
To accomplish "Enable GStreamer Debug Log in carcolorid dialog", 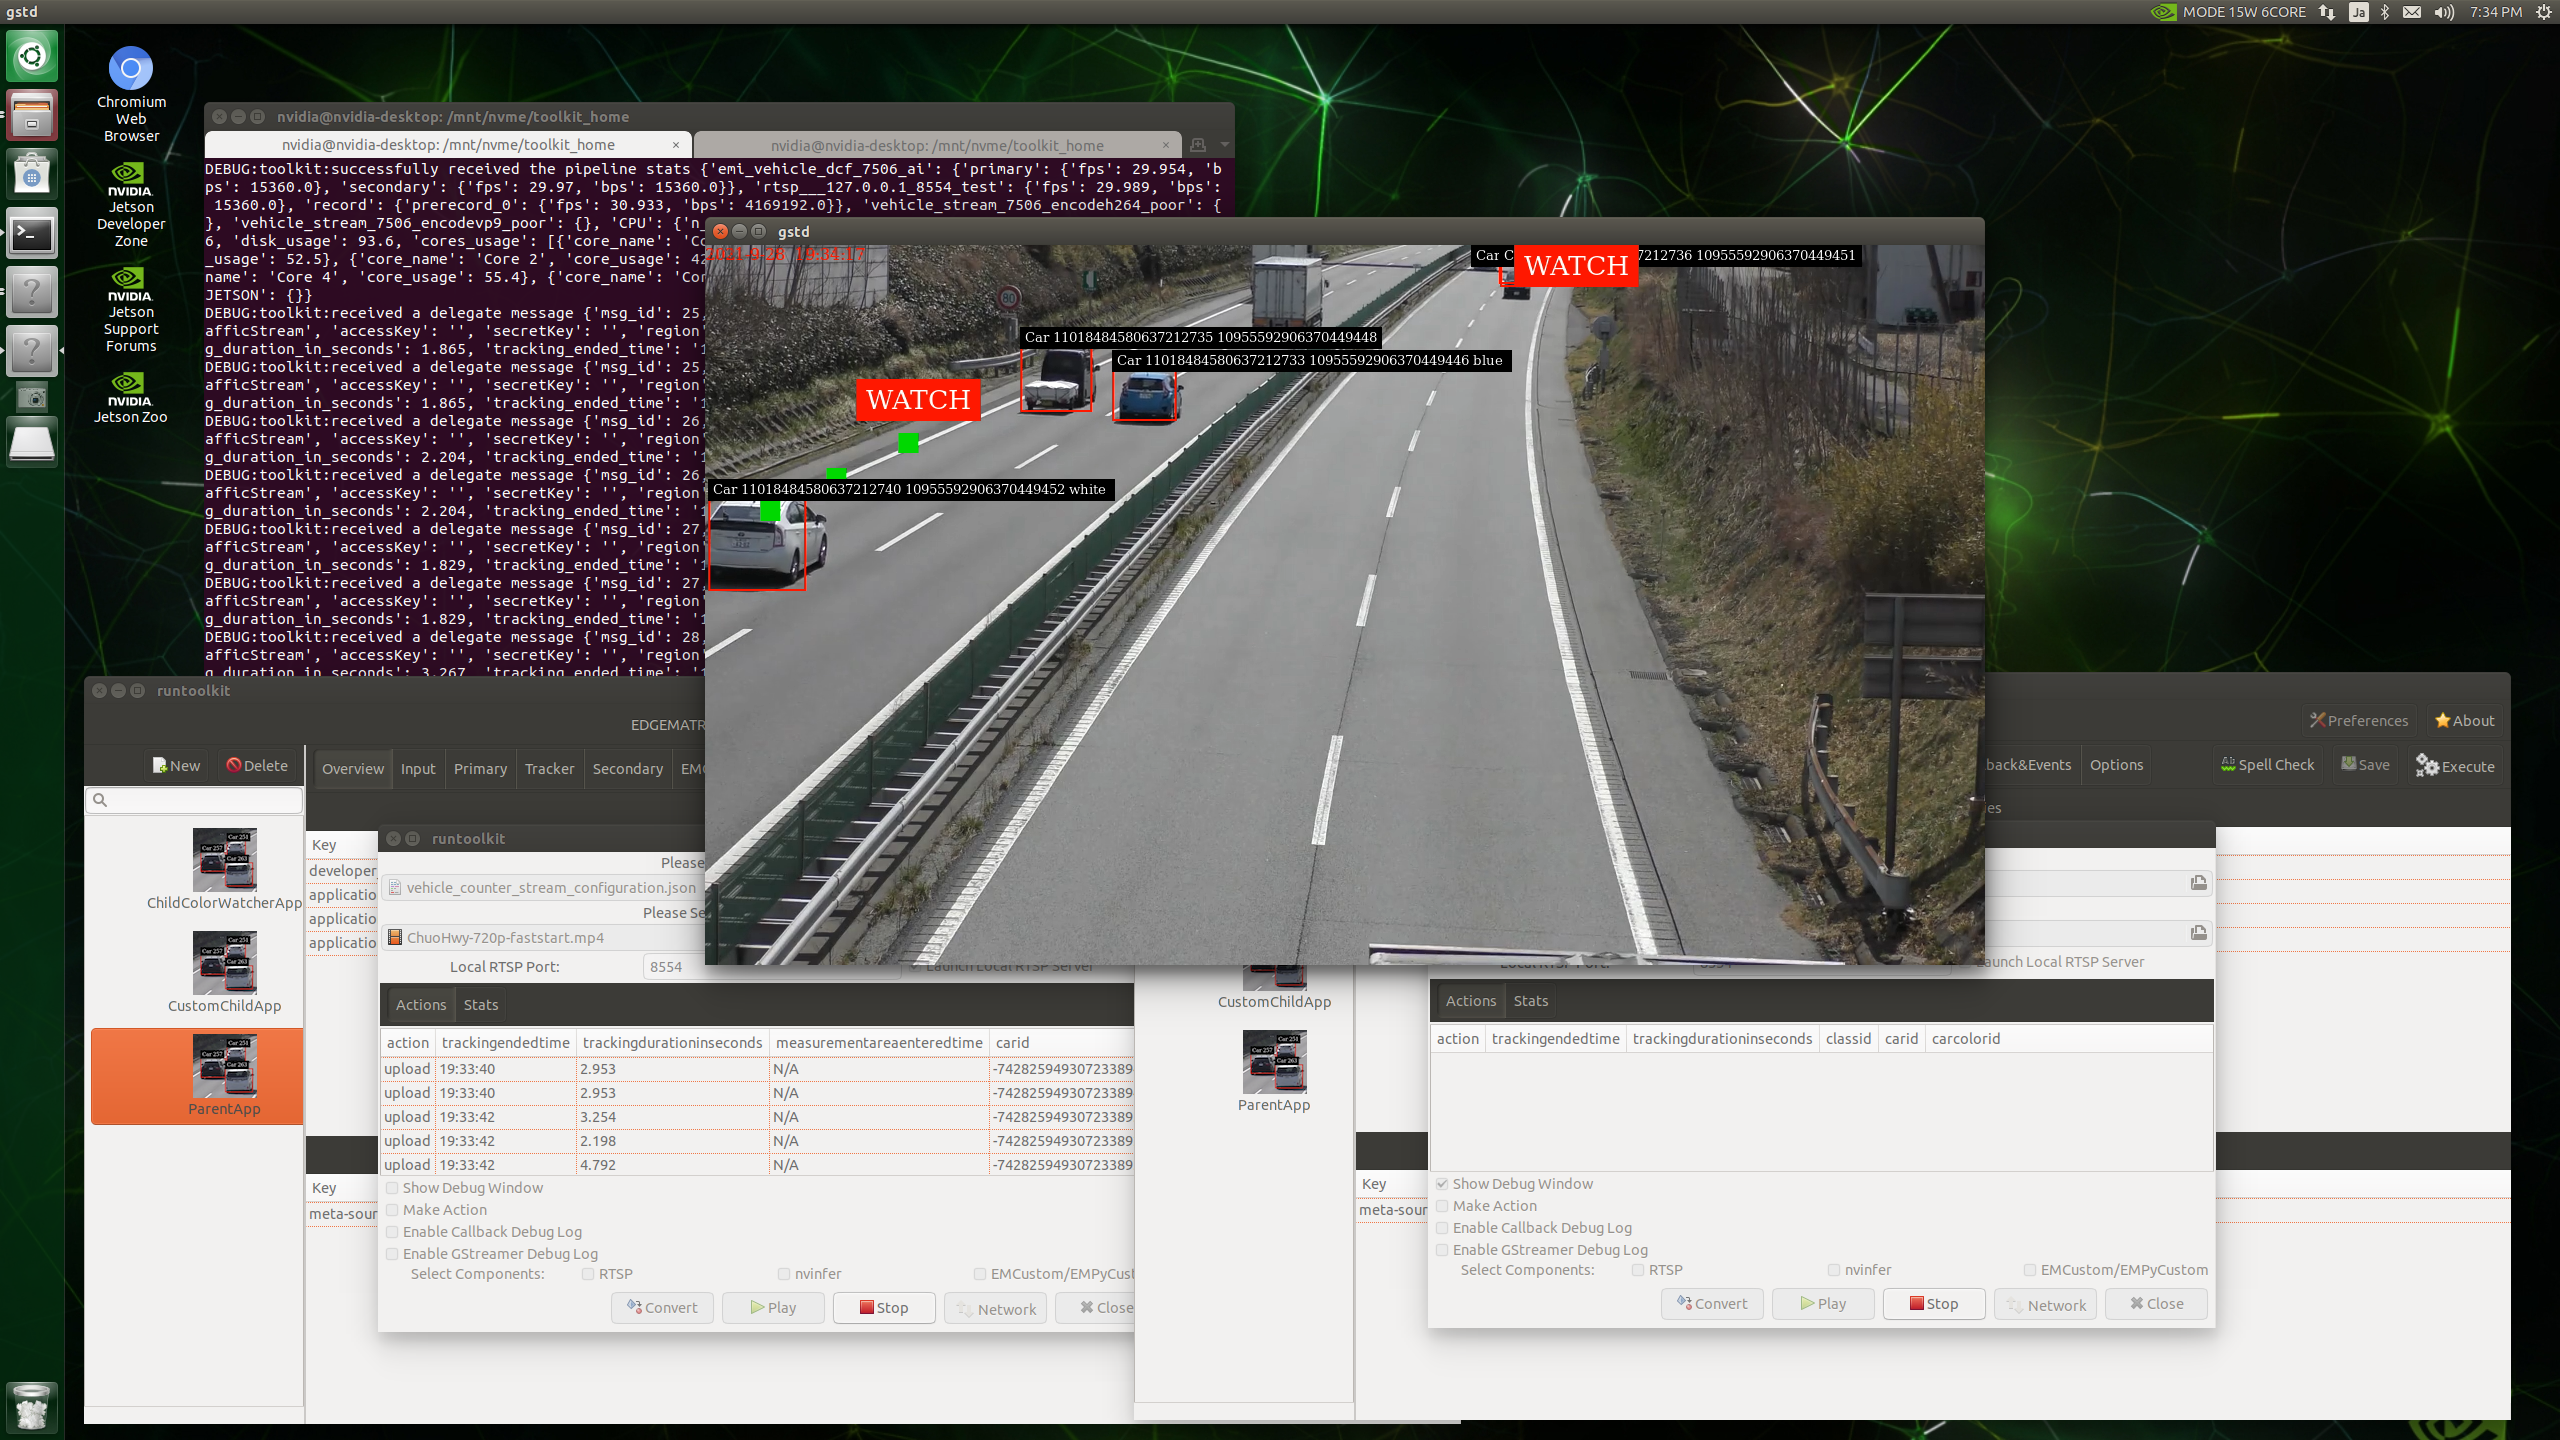I will (1442, 1250).
